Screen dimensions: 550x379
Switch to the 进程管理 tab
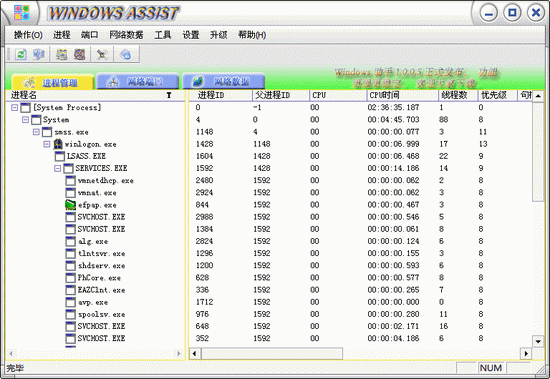[x=53, y=82]
